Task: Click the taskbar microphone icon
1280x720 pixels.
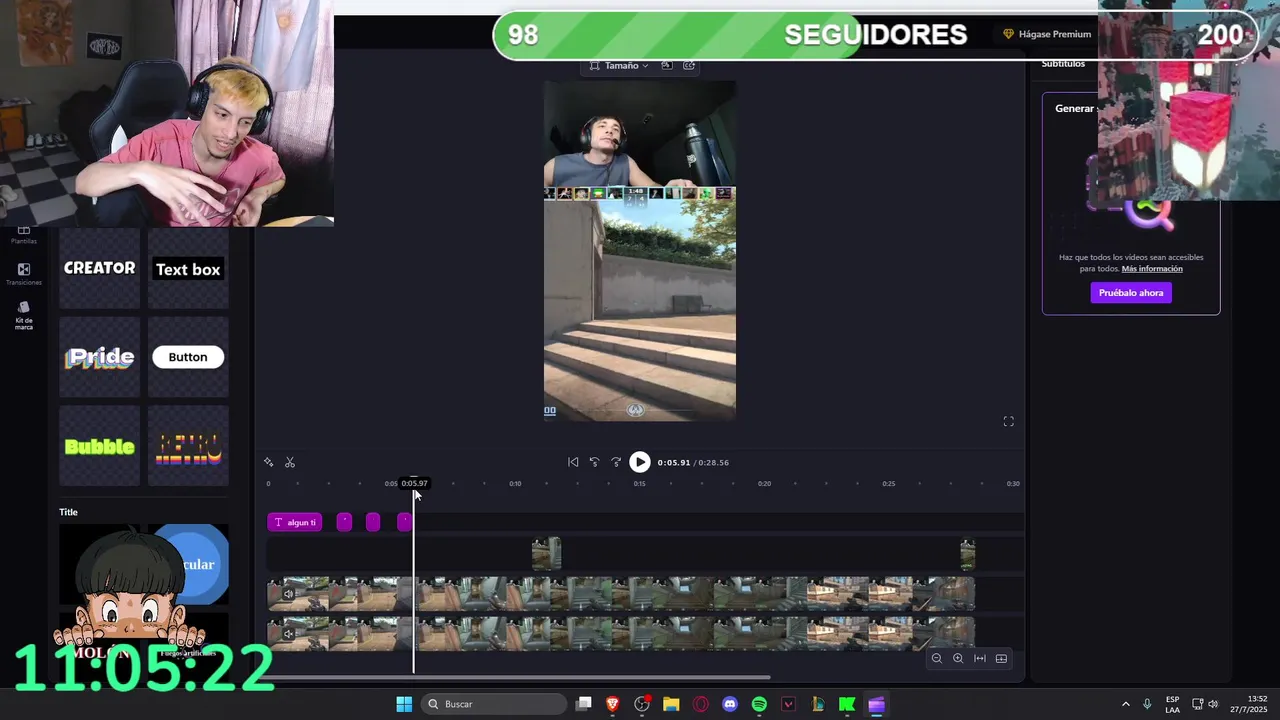Action: pos(1147,704)
